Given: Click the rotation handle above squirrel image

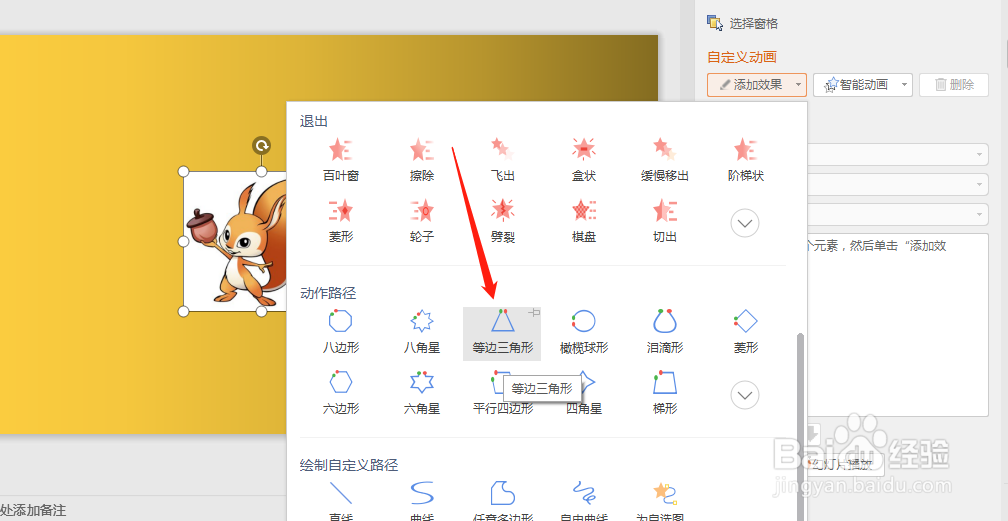Looking at the screenshot, I should click(261, 145).
